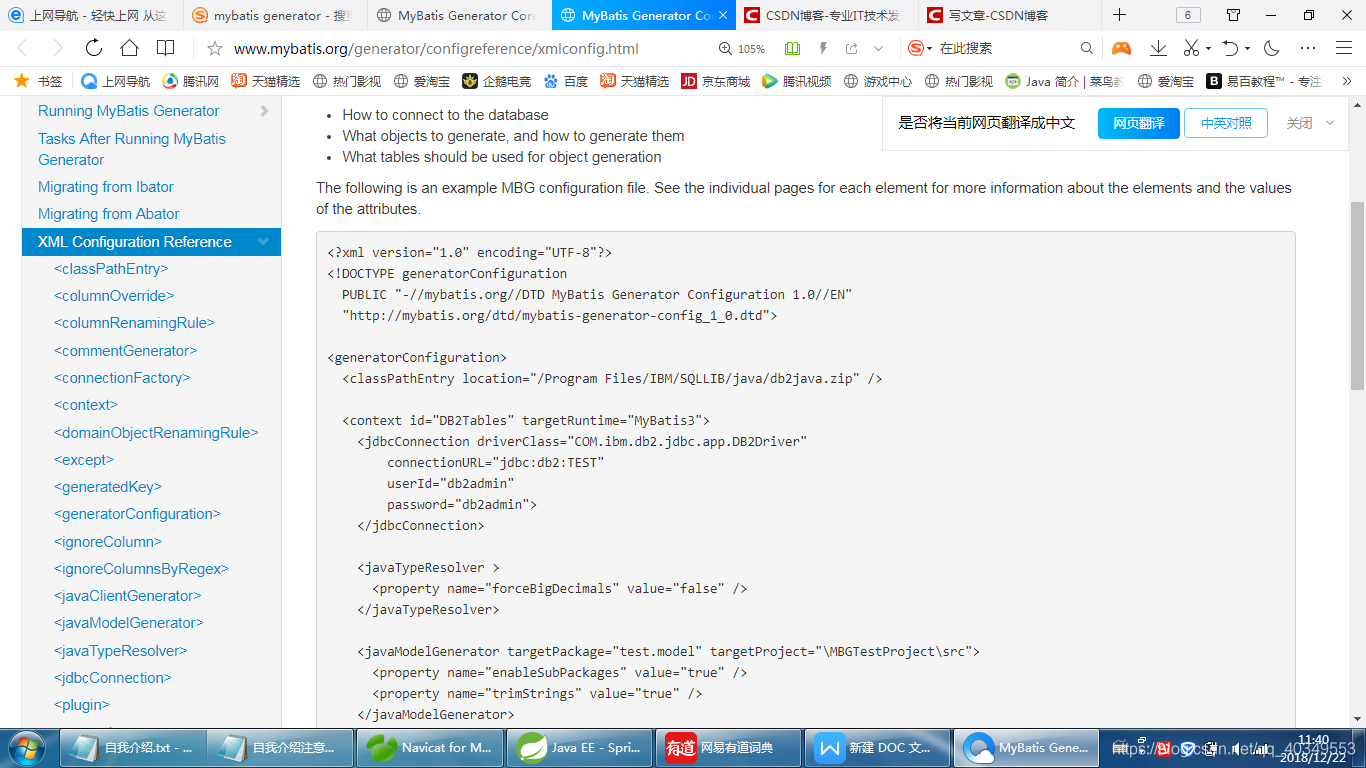The image size is (1366, 768).
Task: Close the active MyBatis Generator tab
Action: click(725, 15)
